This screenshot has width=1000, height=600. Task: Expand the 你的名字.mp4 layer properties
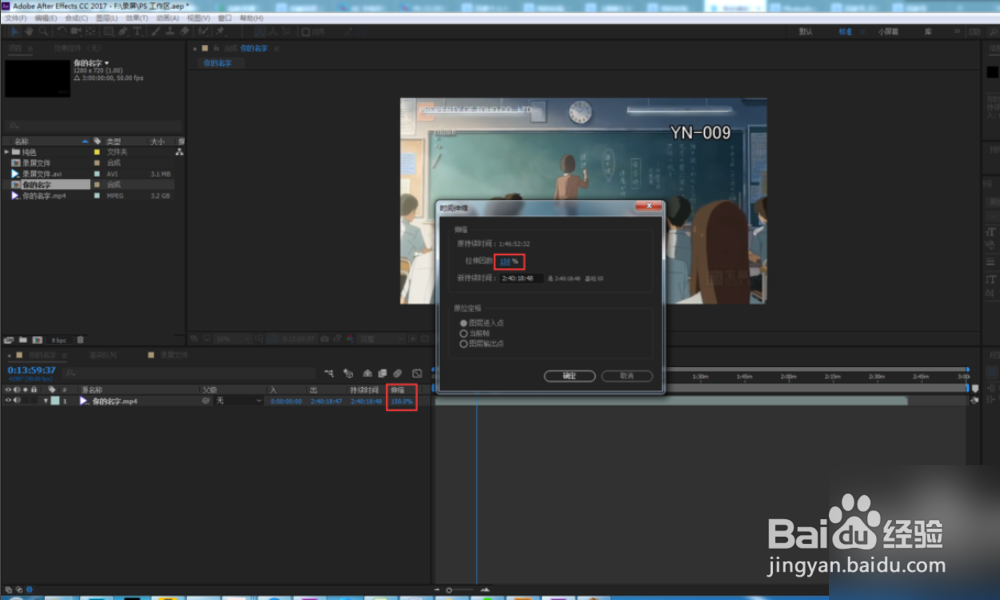pyautogui.click(x=45, y=401)
